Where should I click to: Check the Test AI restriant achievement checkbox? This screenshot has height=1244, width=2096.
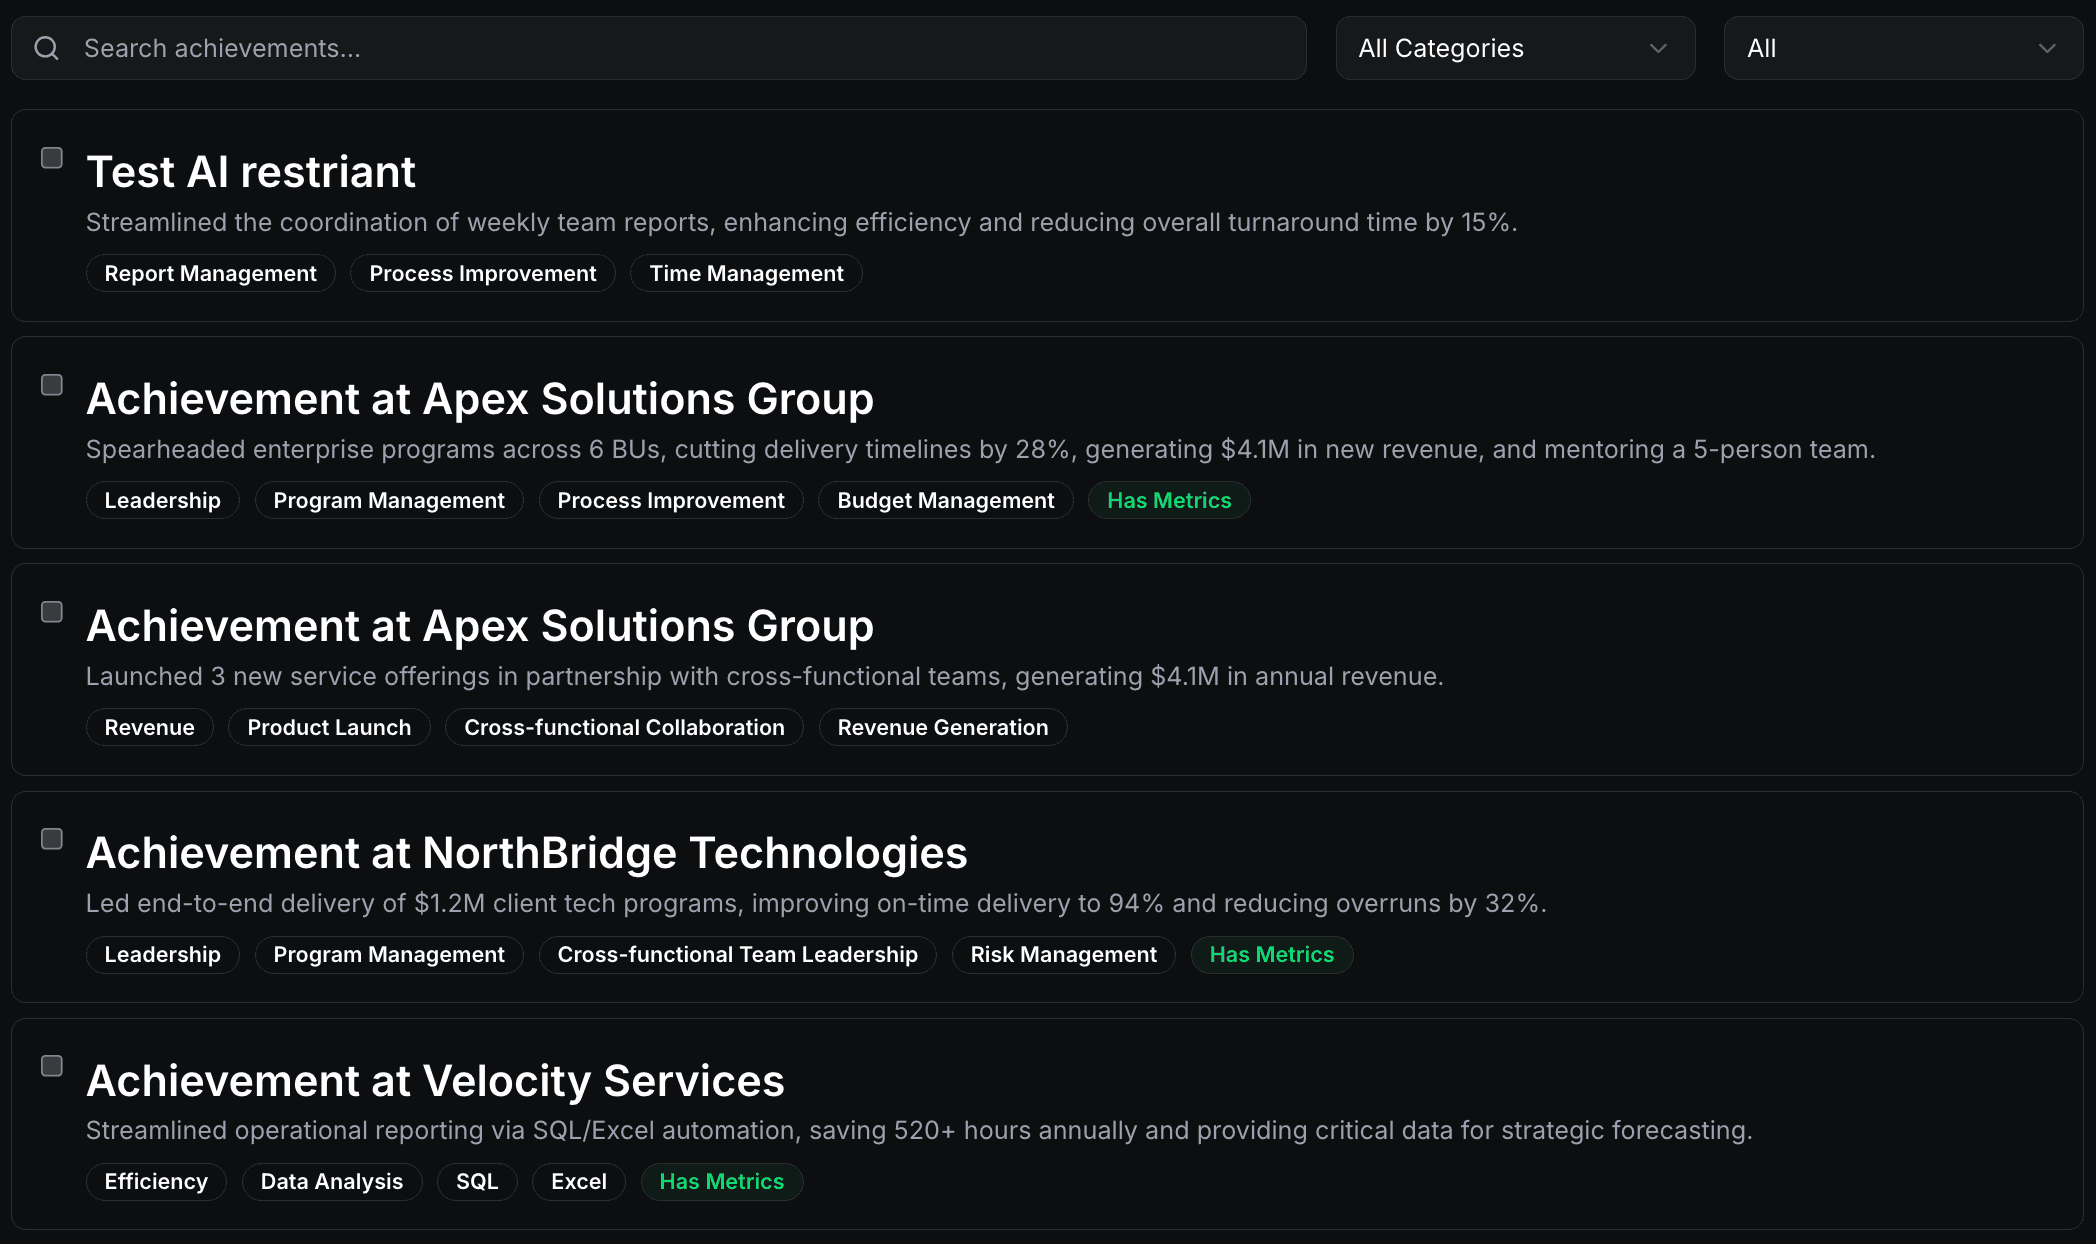[x=51, y=157]
